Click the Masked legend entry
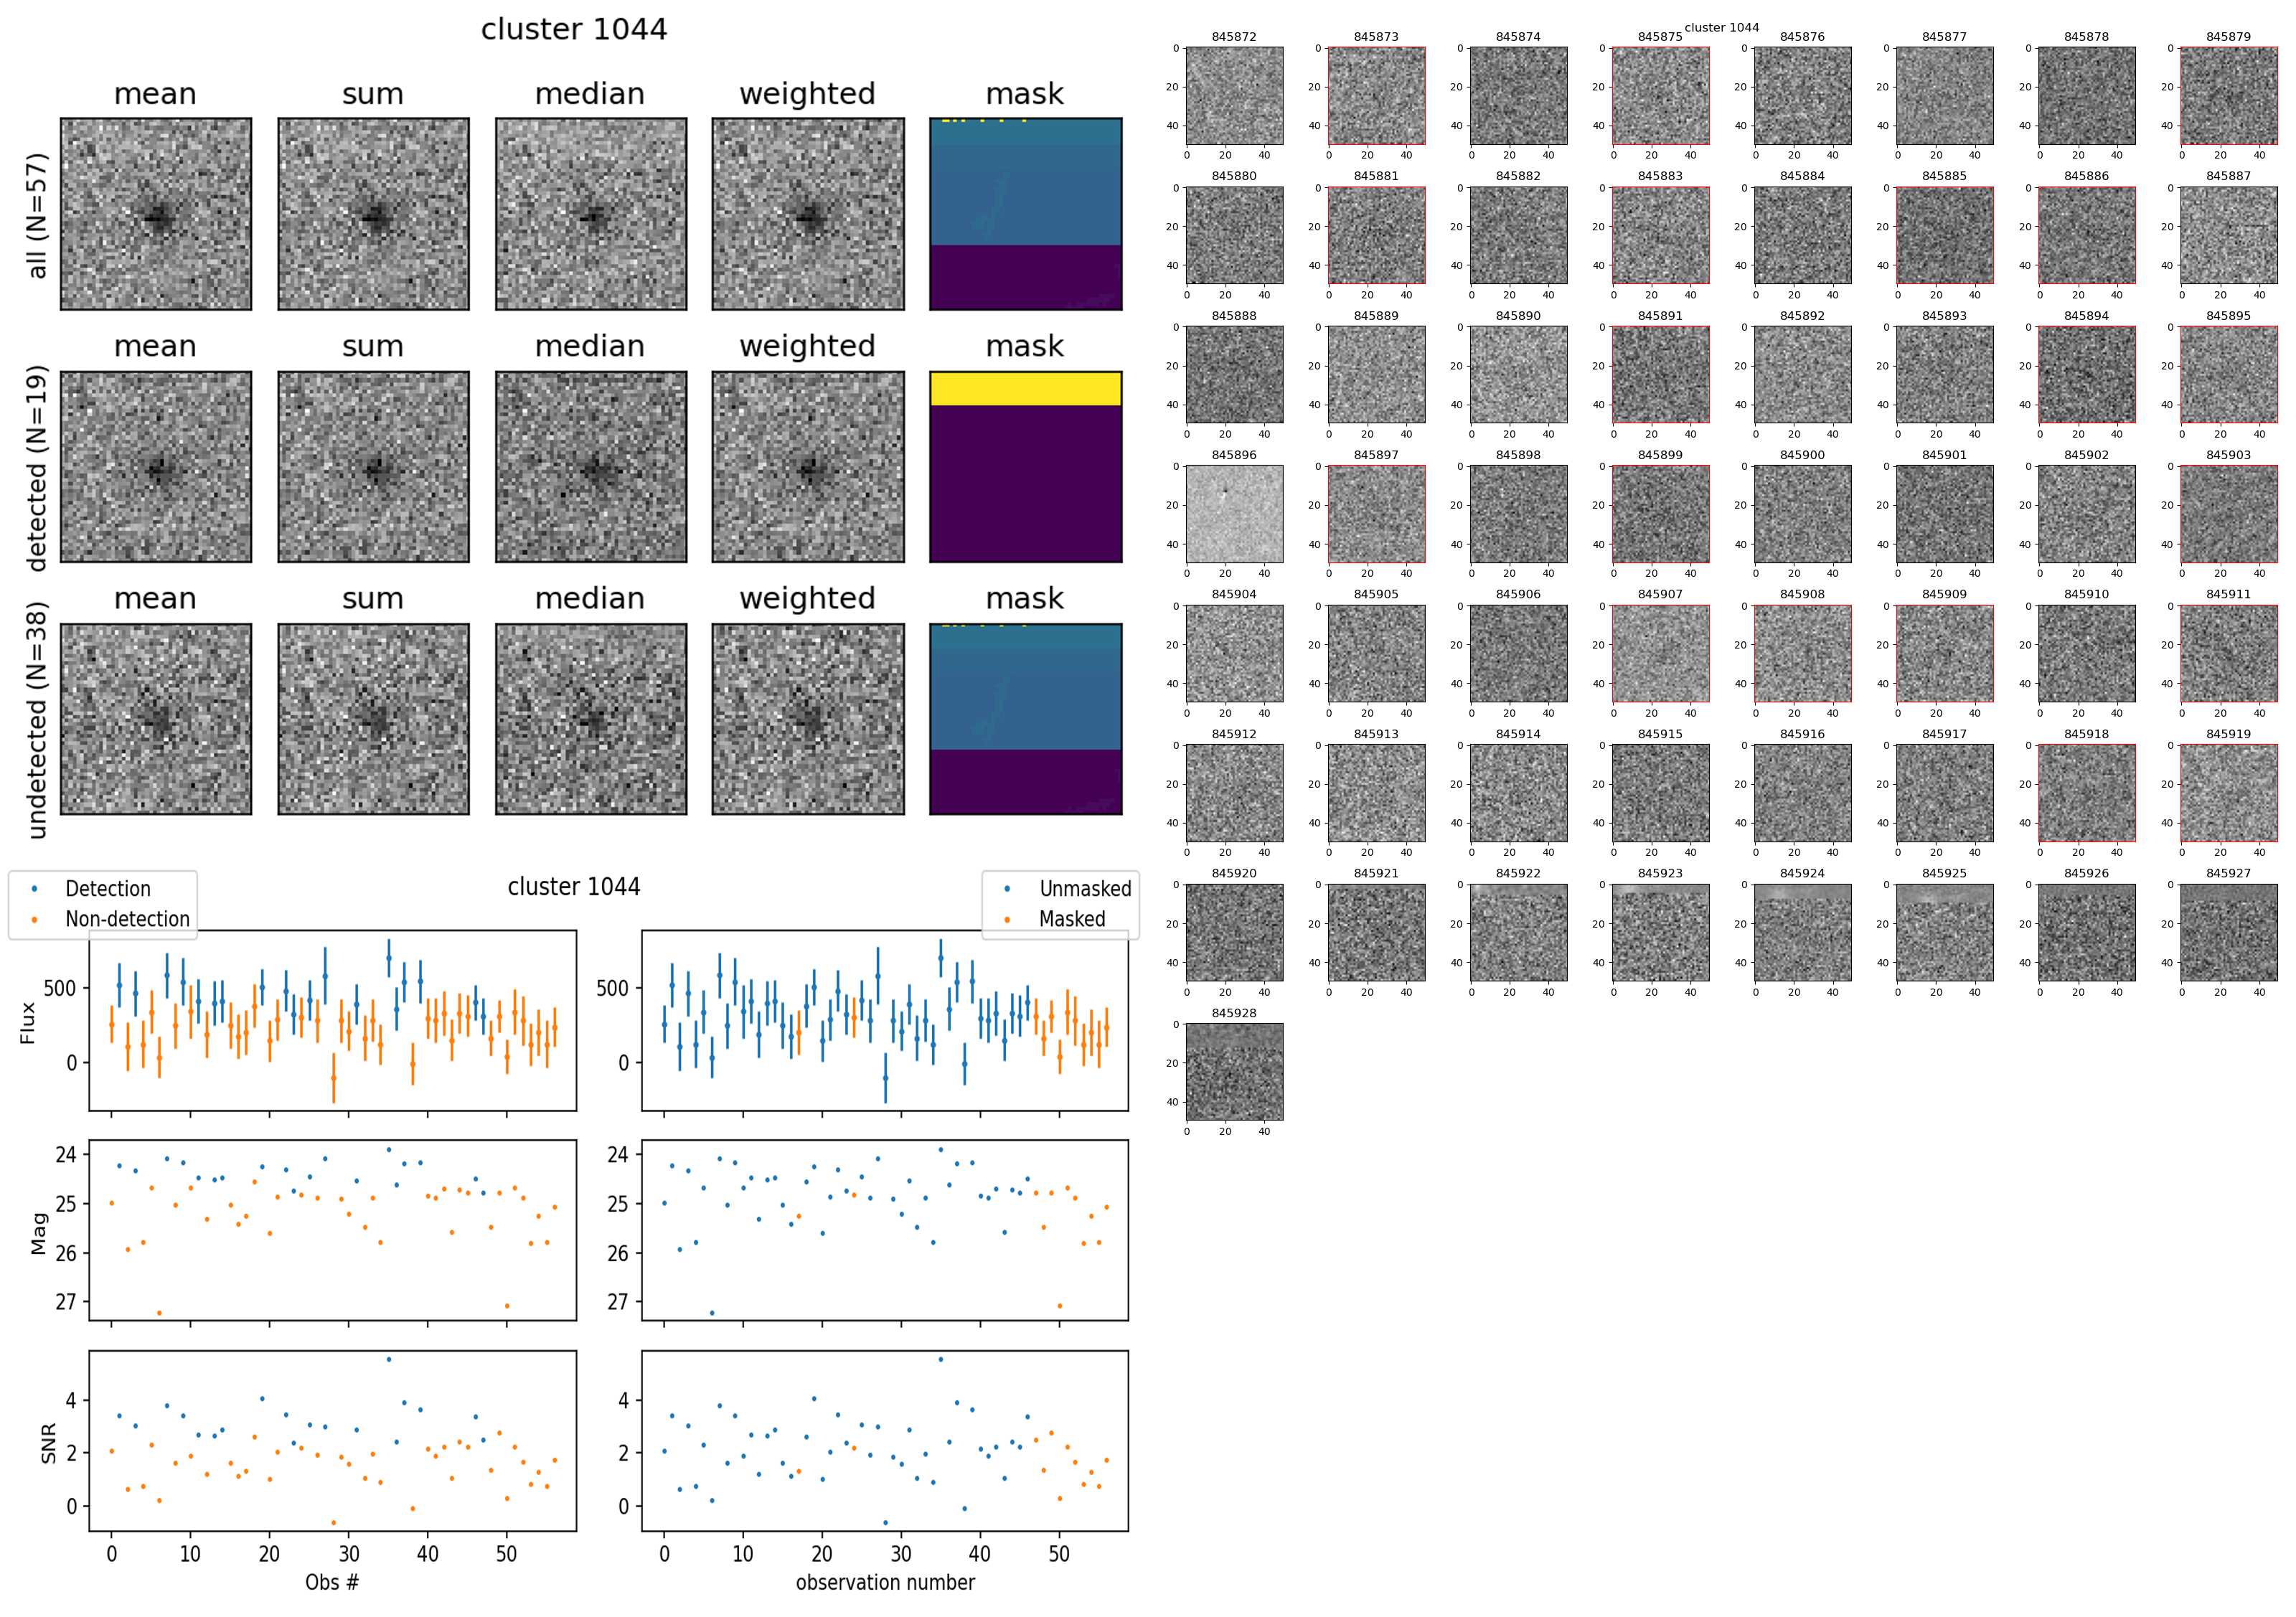The height and width of the screenshot is (1617, 2296). [x=1071, y=919]
